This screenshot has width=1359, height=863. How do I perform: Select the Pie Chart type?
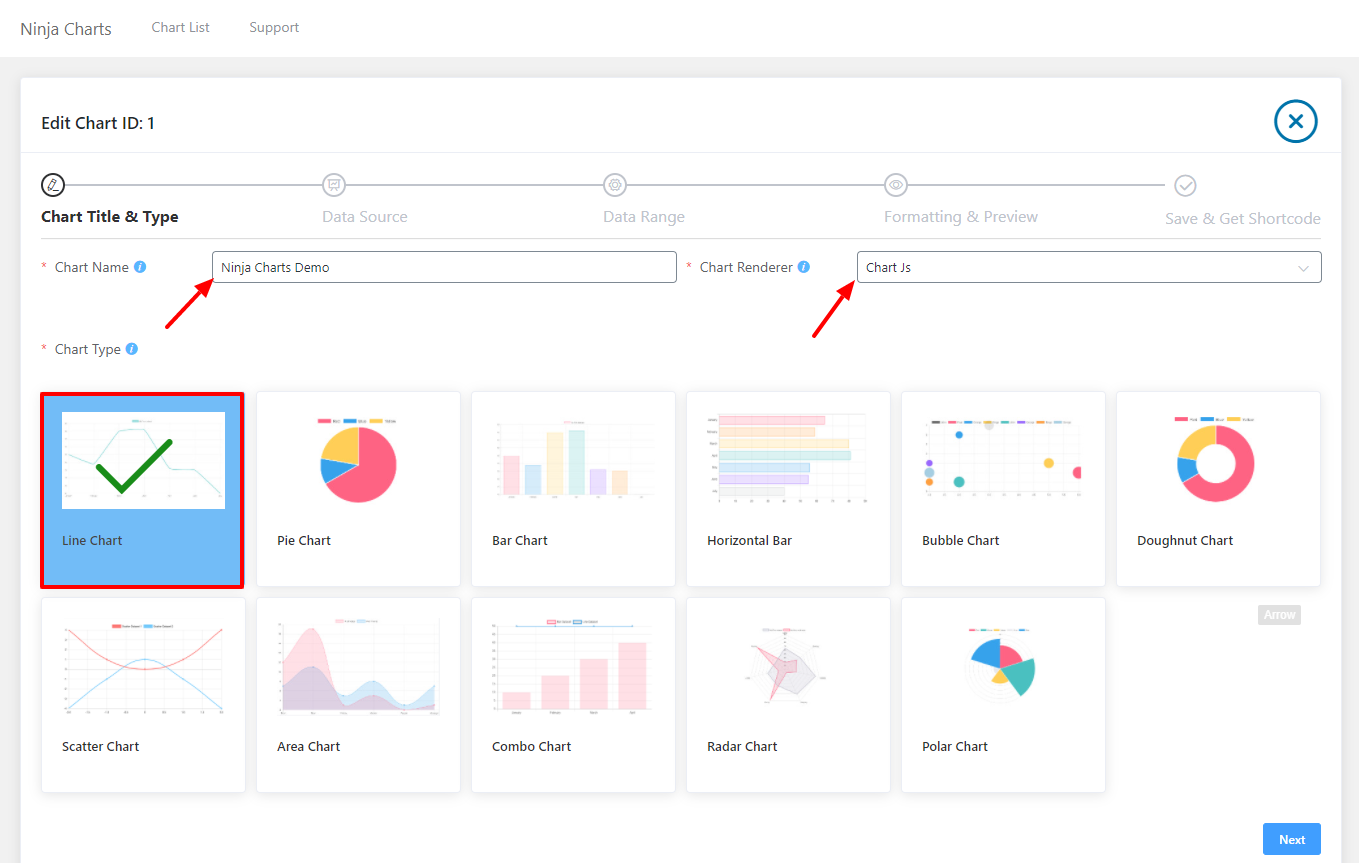(358, 489)
